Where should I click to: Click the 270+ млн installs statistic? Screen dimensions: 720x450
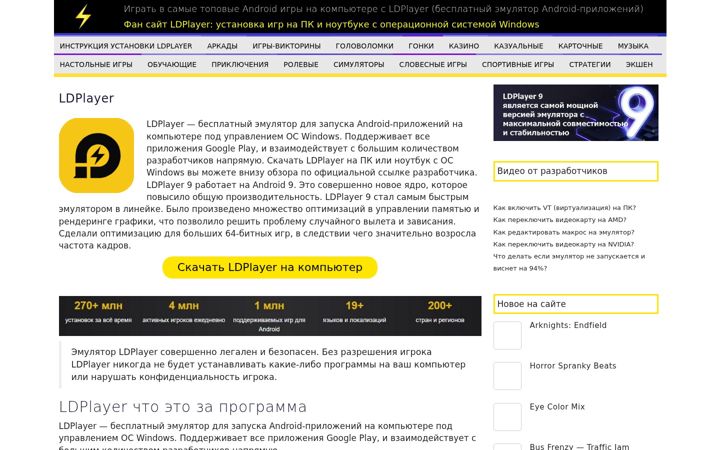coord(98,312)
